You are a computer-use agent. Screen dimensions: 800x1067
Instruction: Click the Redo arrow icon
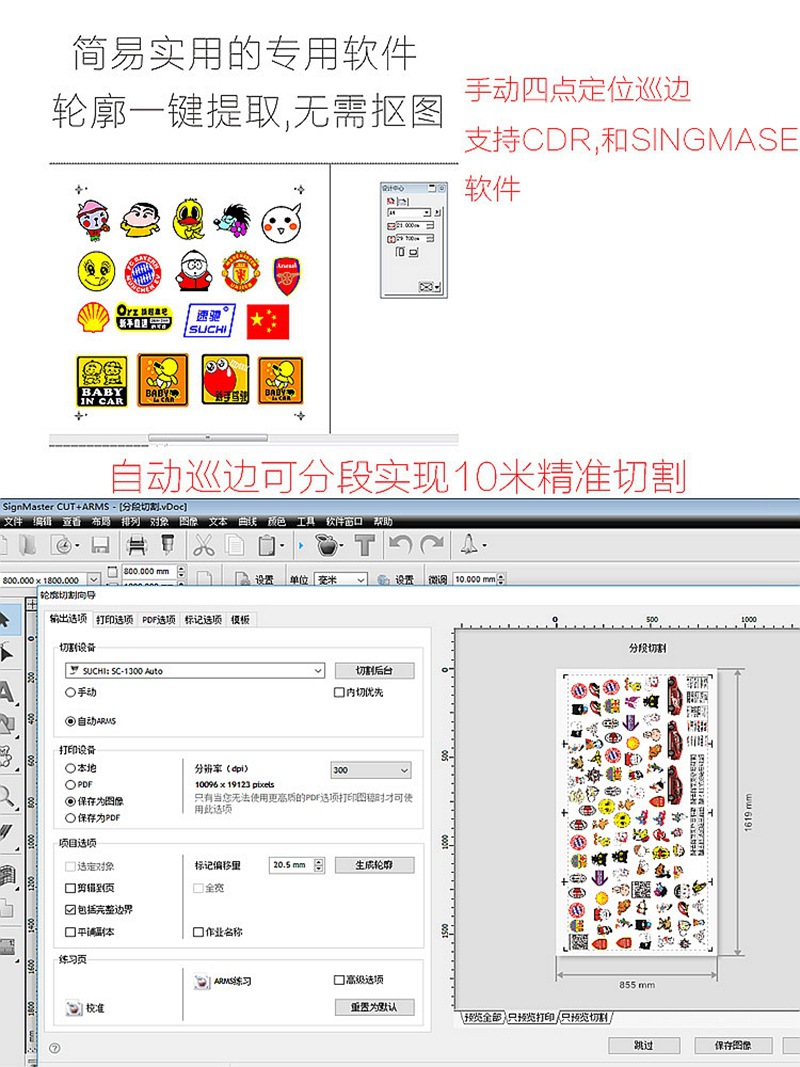[x=431, y=545]
